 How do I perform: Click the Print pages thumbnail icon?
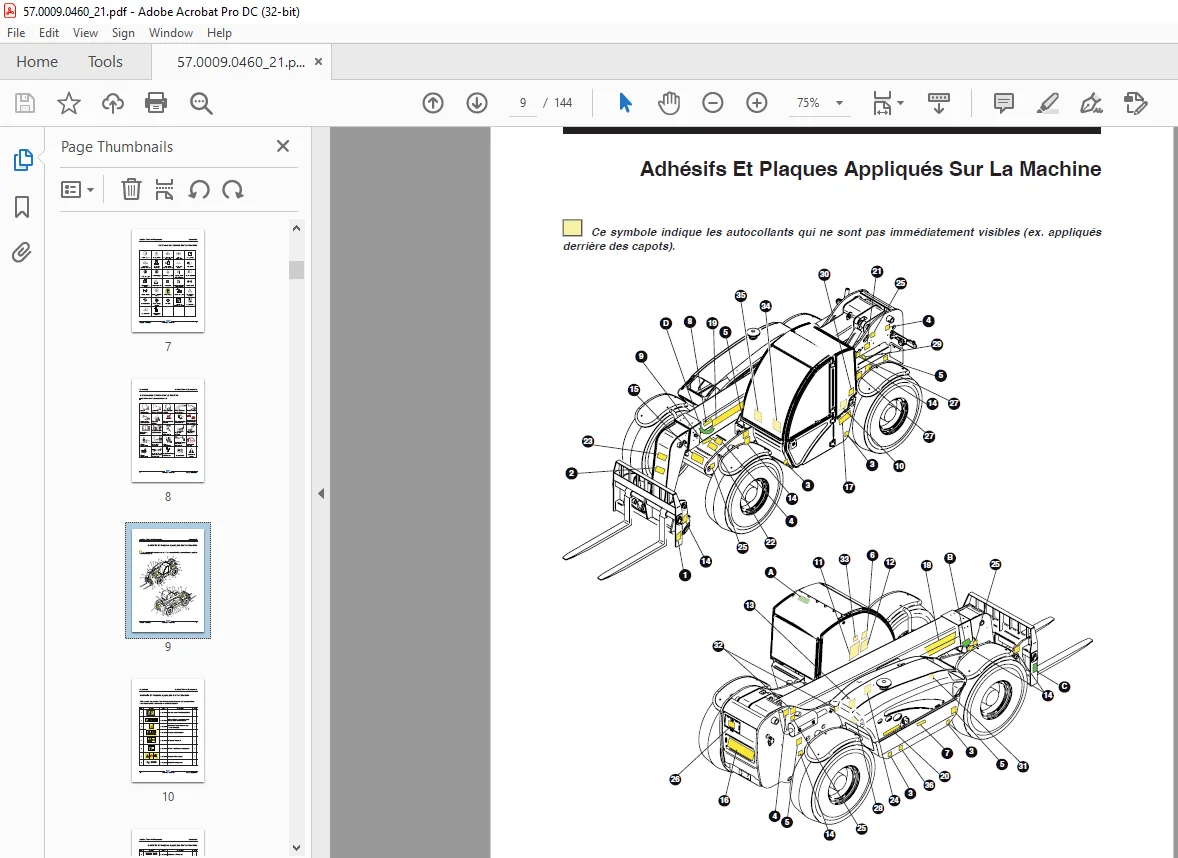pyautogui.click(x=165, y=189)
